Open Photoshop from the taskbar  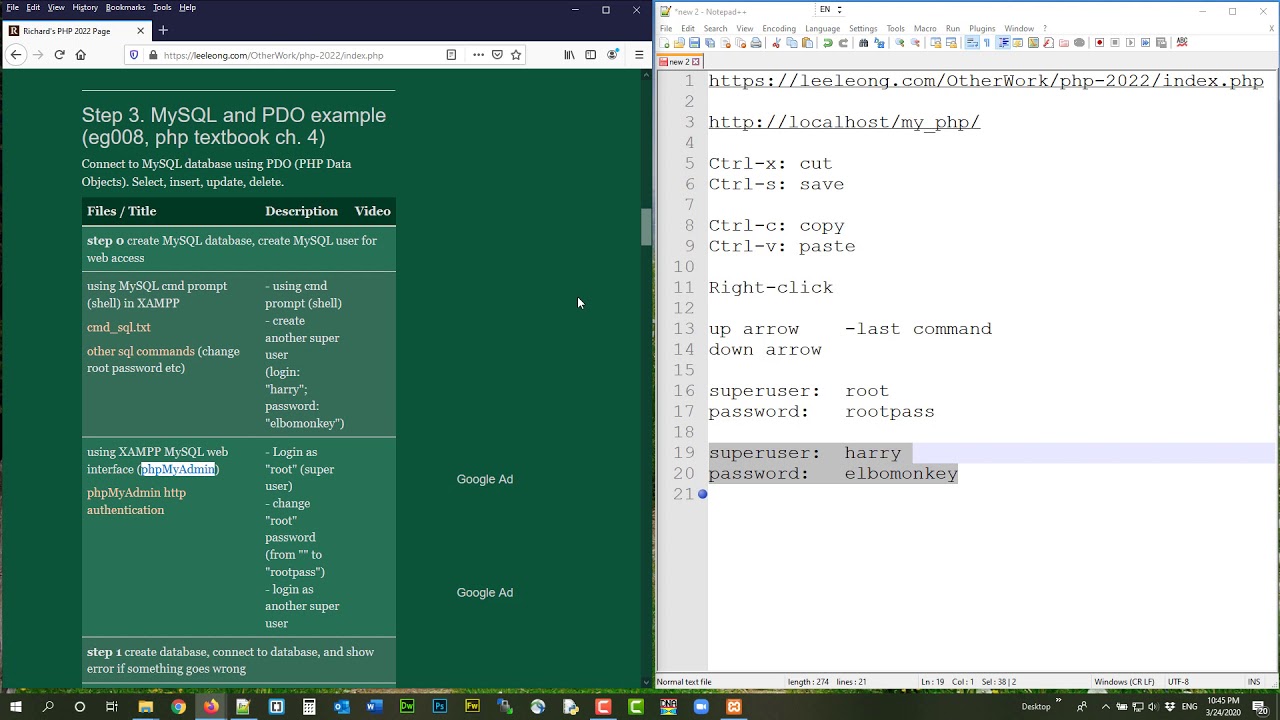[x=439, y=707]
